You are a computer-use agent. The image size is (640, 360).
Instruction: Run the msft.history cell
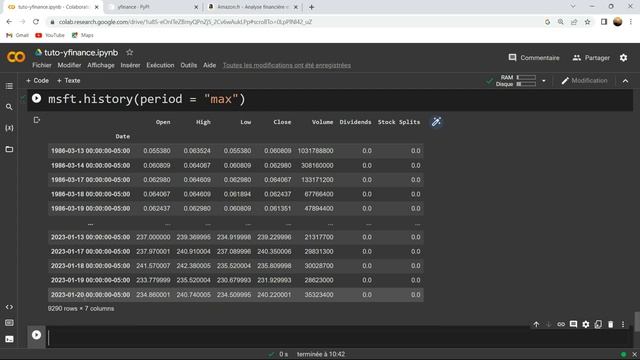tap(36, 98)
